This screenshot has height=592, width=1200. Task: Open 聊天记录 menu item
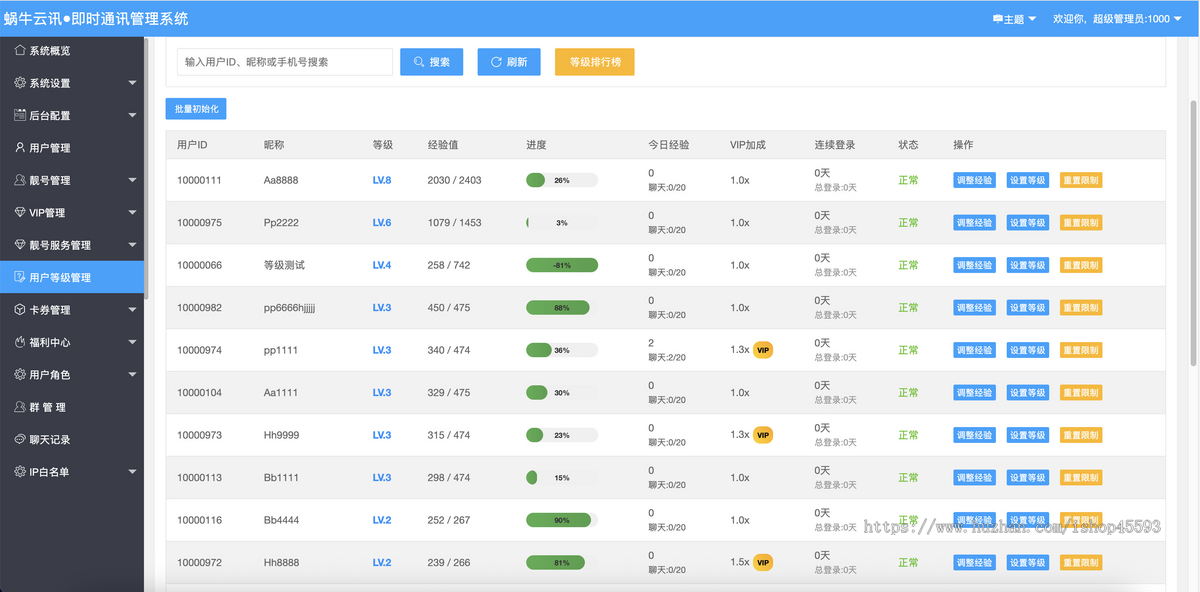pyautogui.click(x=72, y=439)
